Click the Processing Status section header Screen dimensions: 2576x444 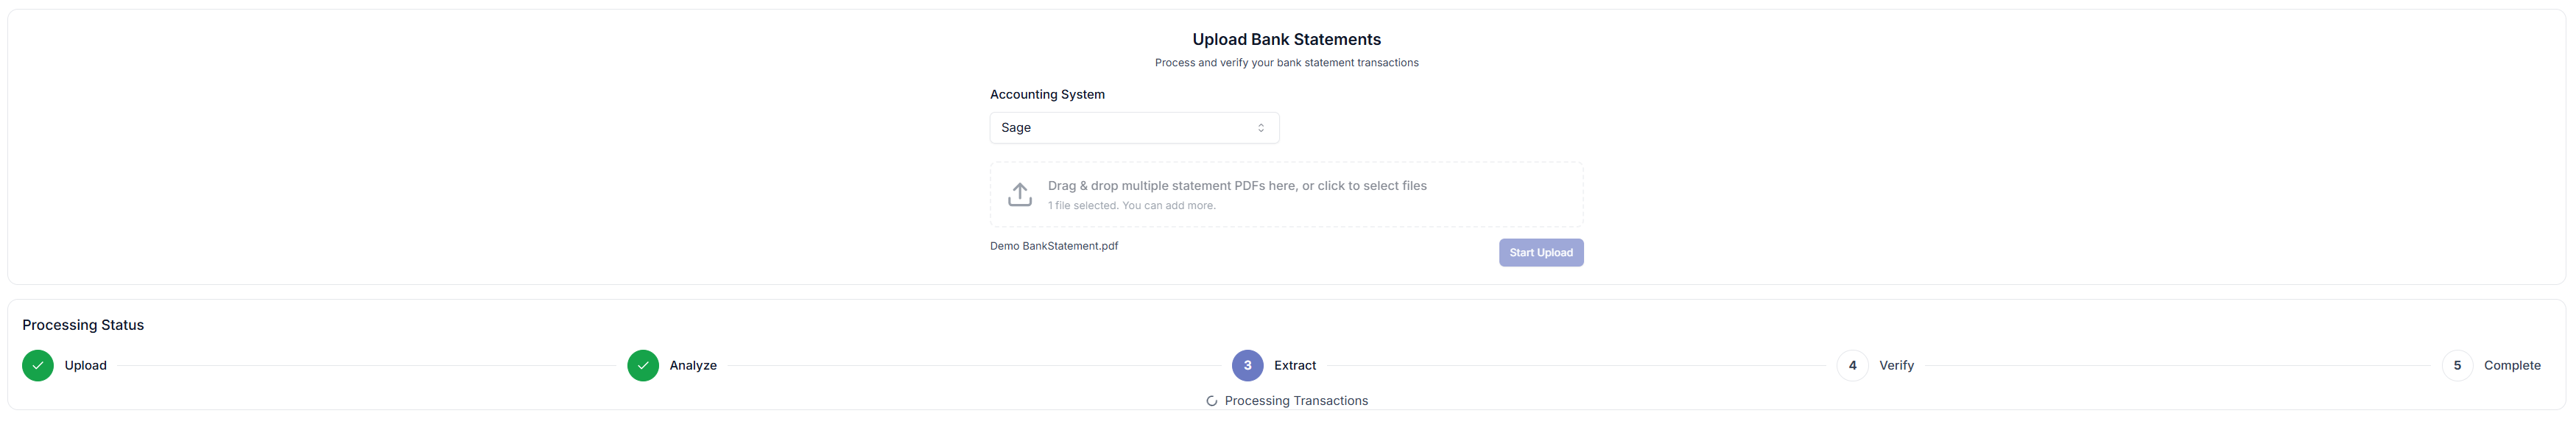pyautogui.click(x=84, y=324)
